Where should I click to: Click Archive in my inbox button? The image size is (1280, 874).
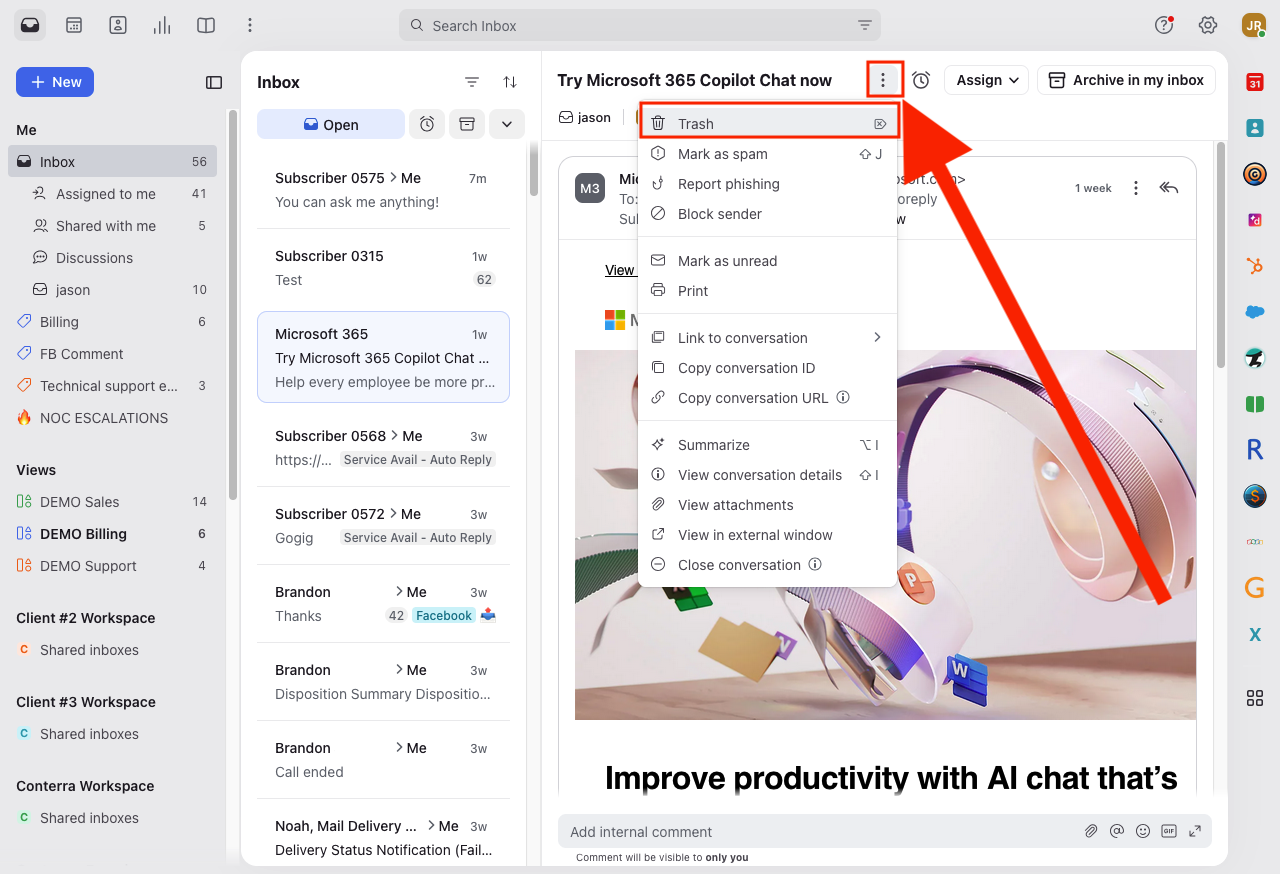pos(1126,80)
